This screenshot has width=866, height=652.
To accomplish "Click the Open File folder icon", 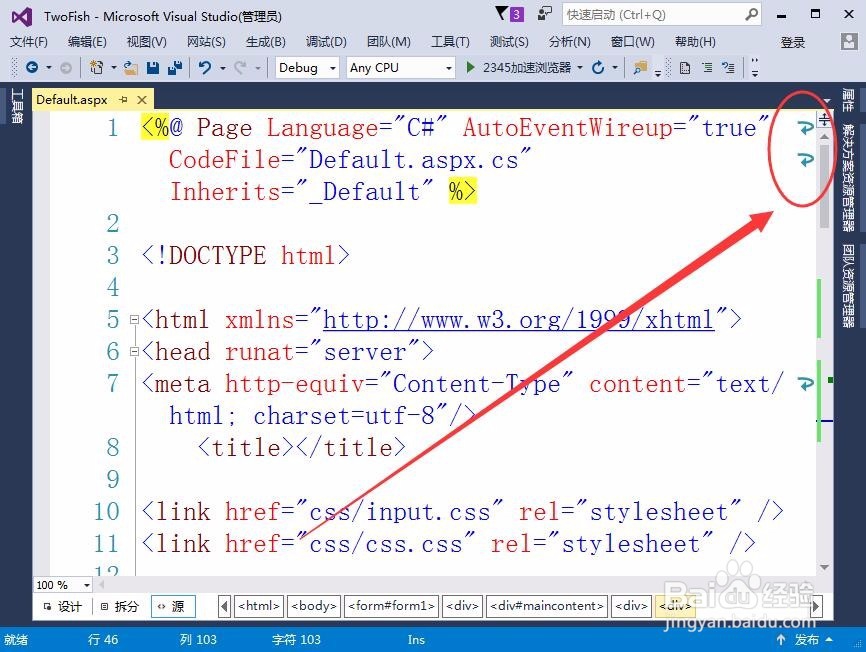I will 131,68.
